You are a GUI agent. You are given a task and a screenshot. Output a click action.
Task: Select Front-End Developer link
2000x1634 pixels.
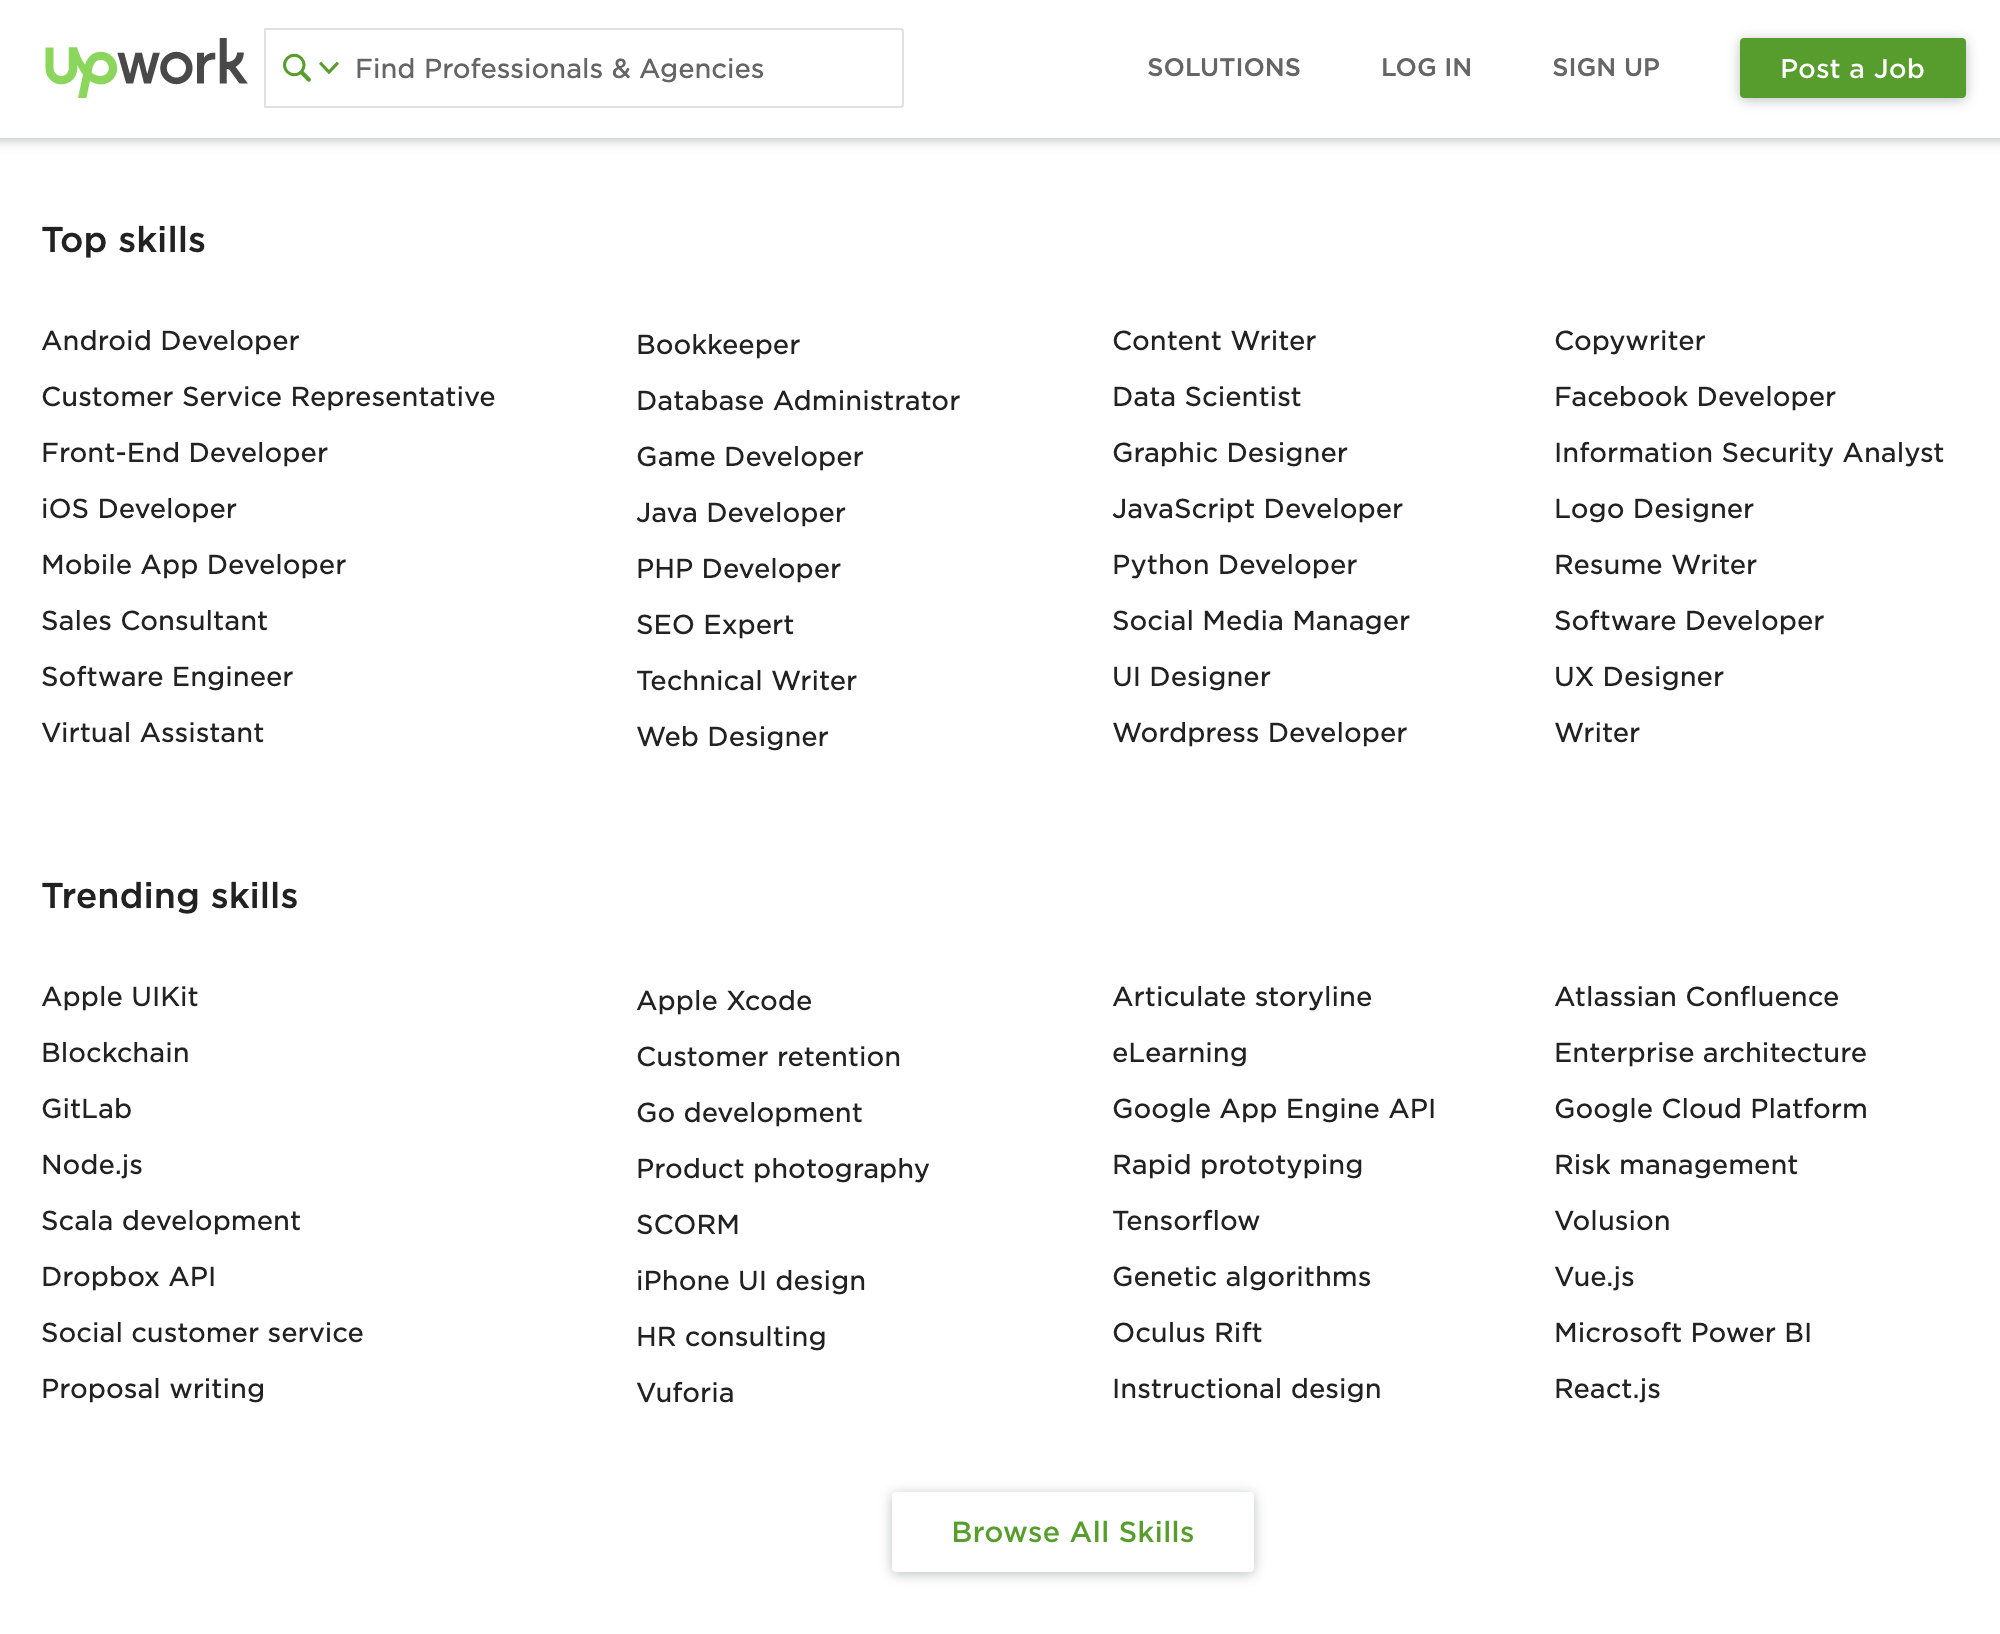click(x=184, y=453)
